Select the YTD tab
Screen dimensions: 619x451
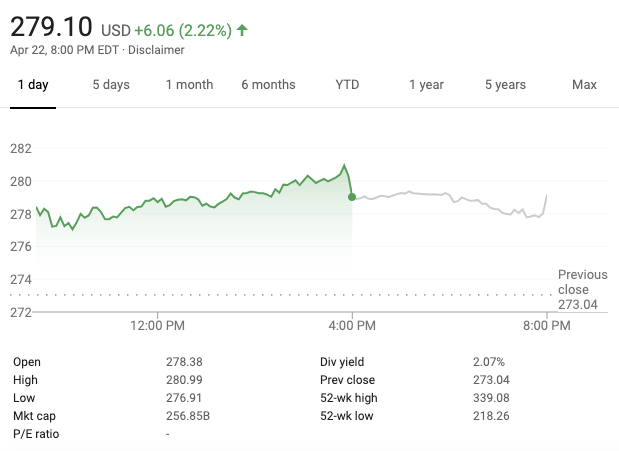click(347, 85)
